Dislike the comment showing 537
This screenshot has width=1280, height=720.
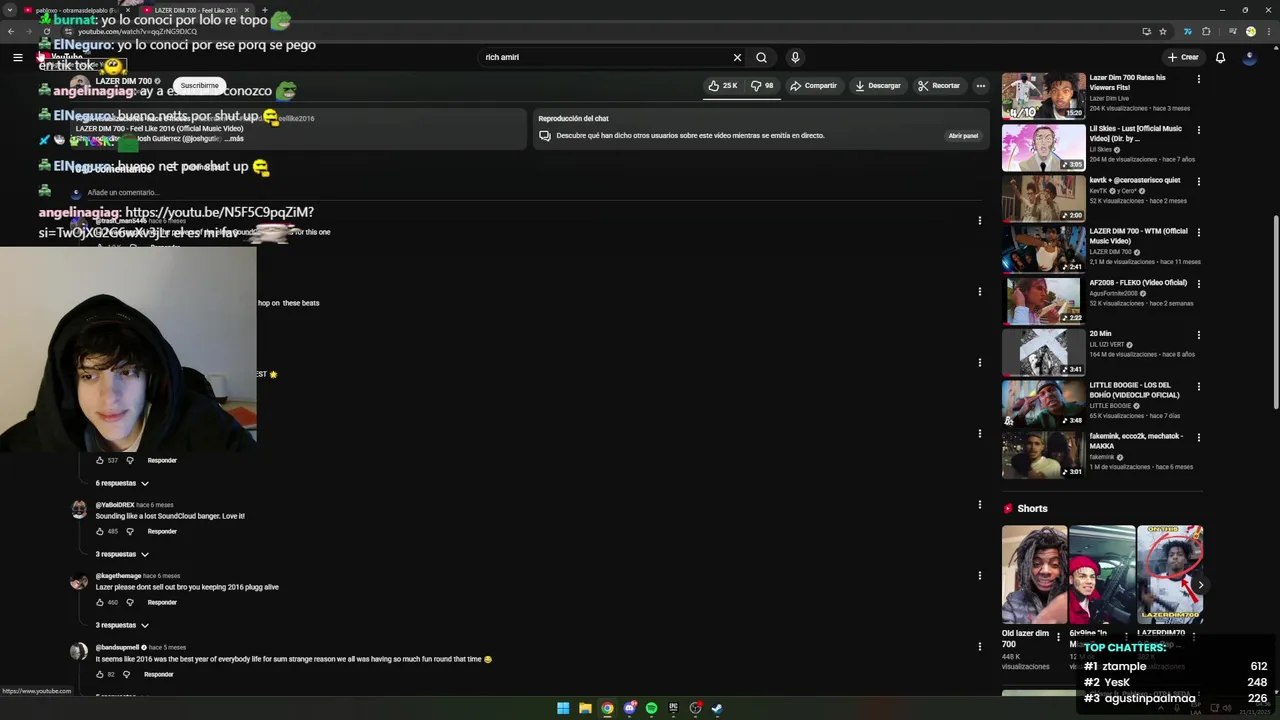pyautogui.click(x=130, y=460)
